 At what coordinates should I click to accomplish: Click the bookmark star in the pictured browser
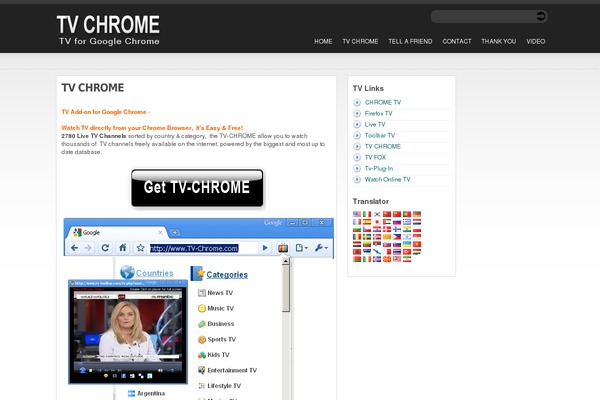[x=140, y=248]
